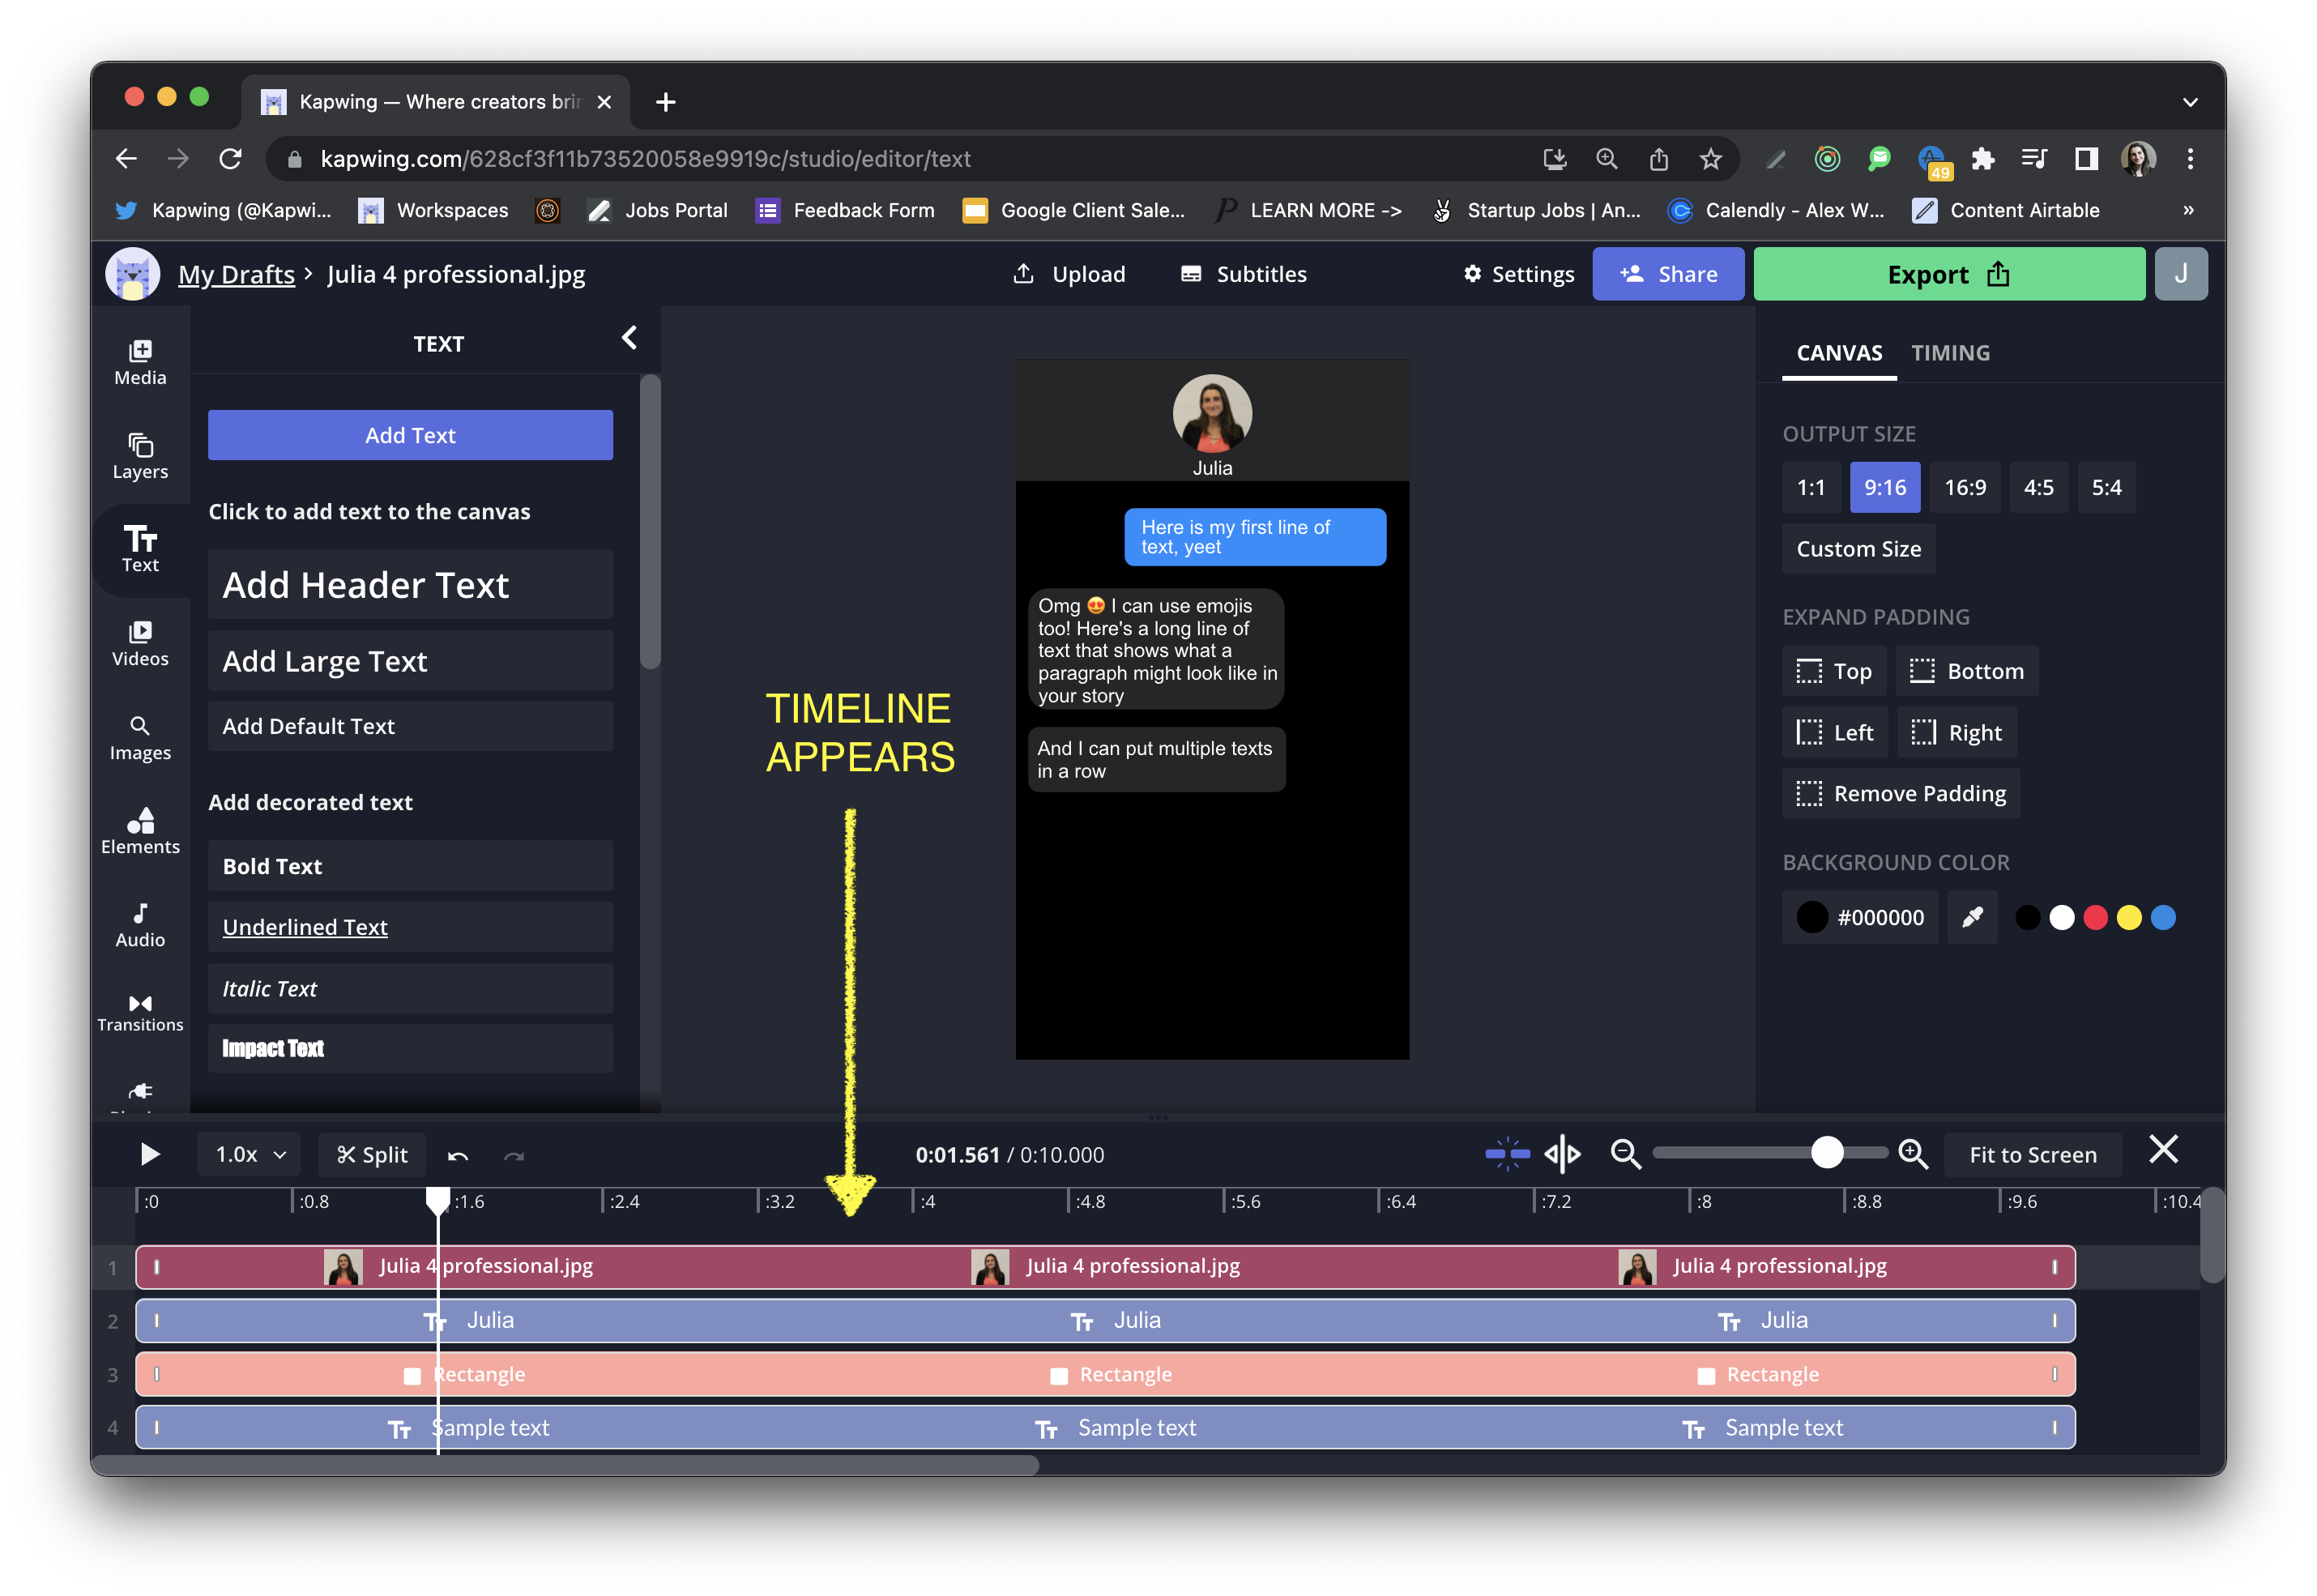
Task: Open the 1.0x playback speed dropdown
Action: 250,1154
